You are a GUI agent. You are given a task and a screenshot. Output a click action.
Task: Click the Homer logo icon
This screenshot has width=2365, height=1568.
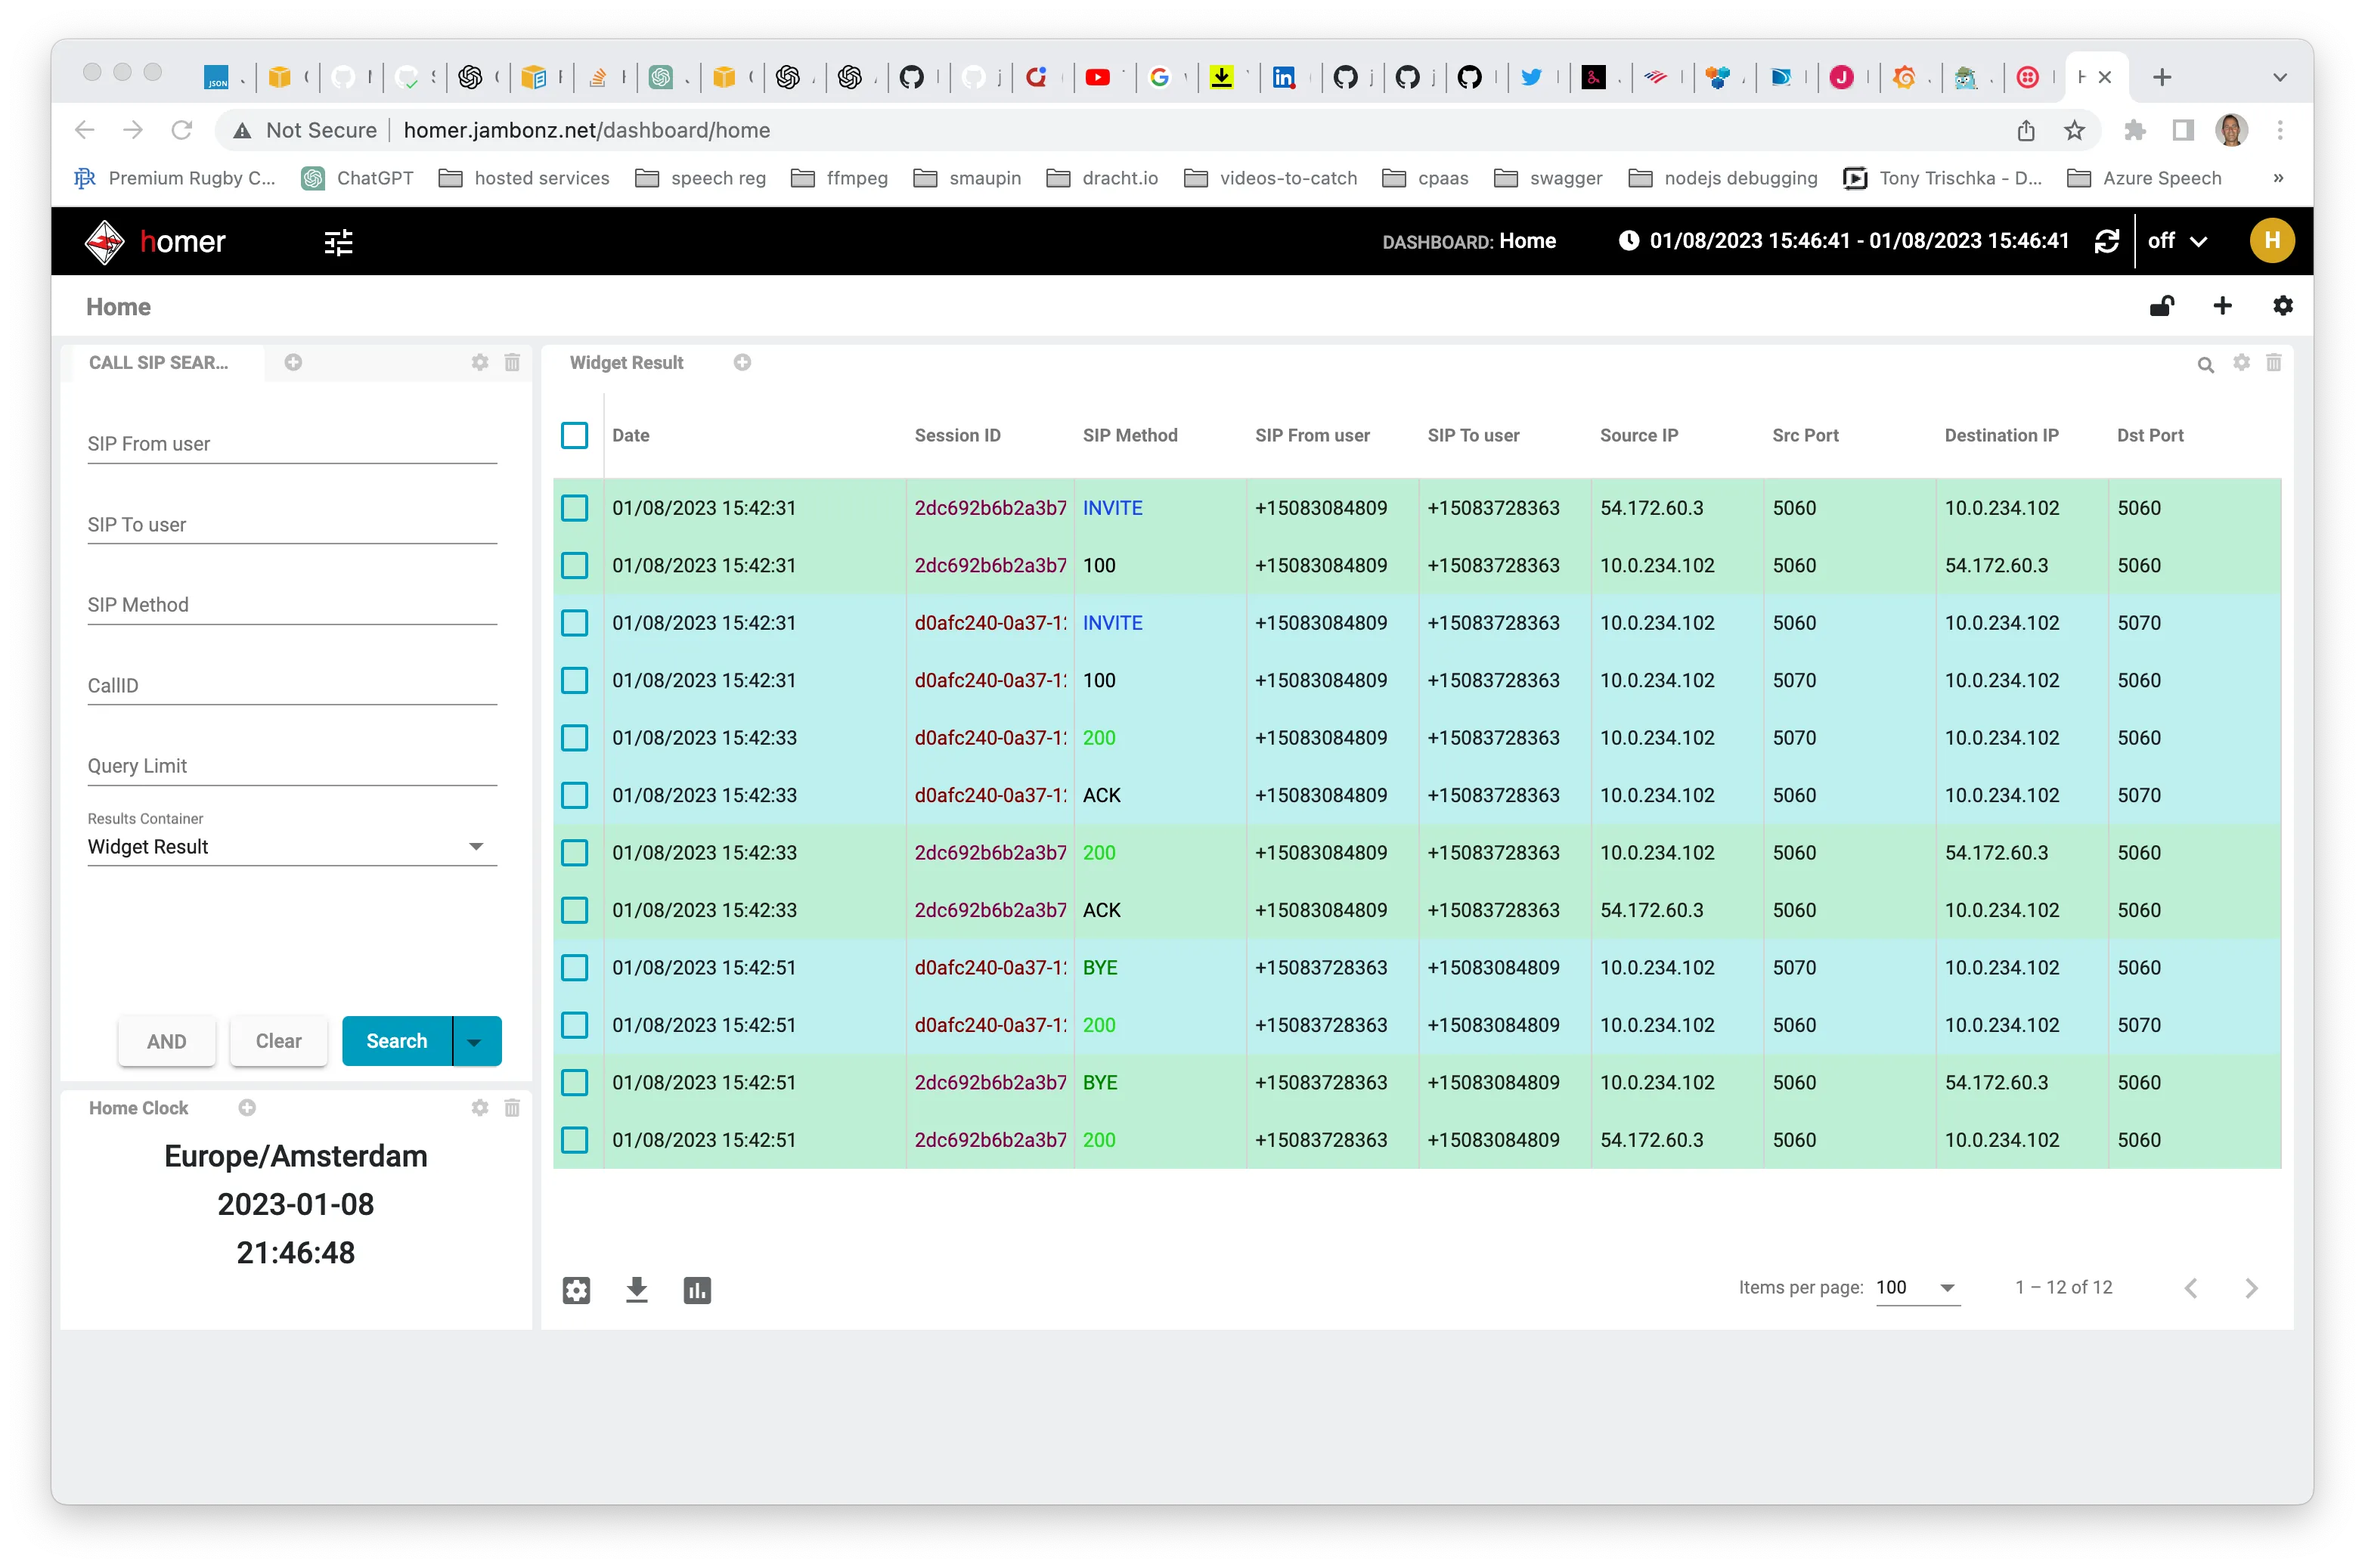coord(104,241)
